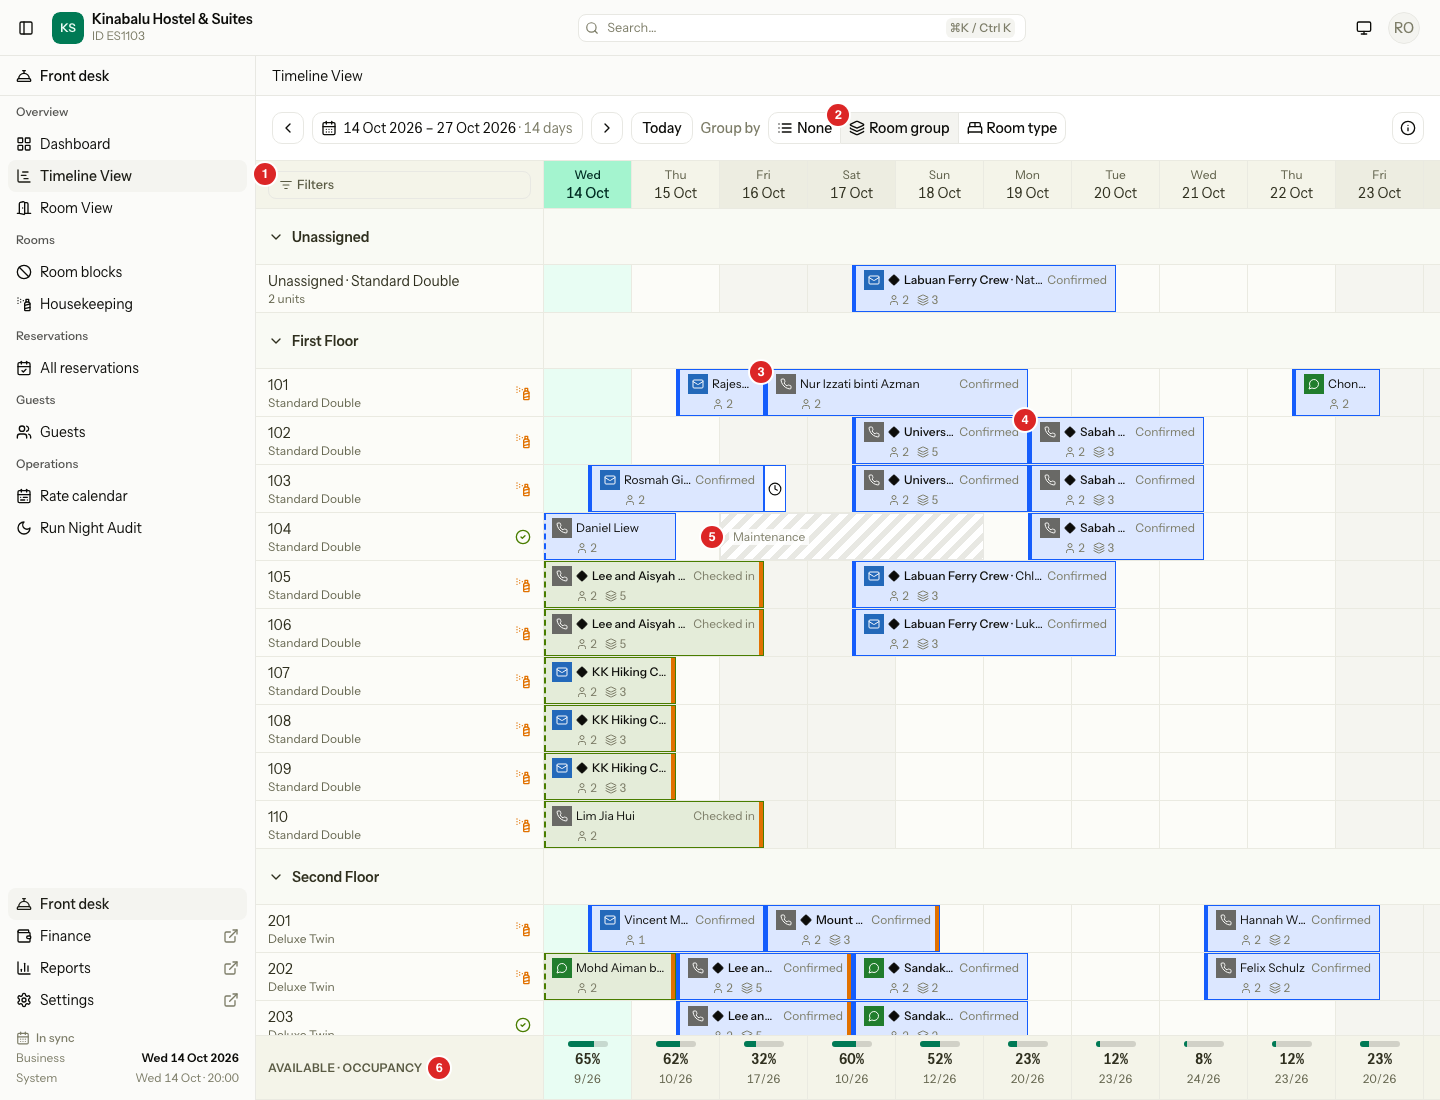
Task: Click the clean status checkmark for room 104
Action: 523,537
